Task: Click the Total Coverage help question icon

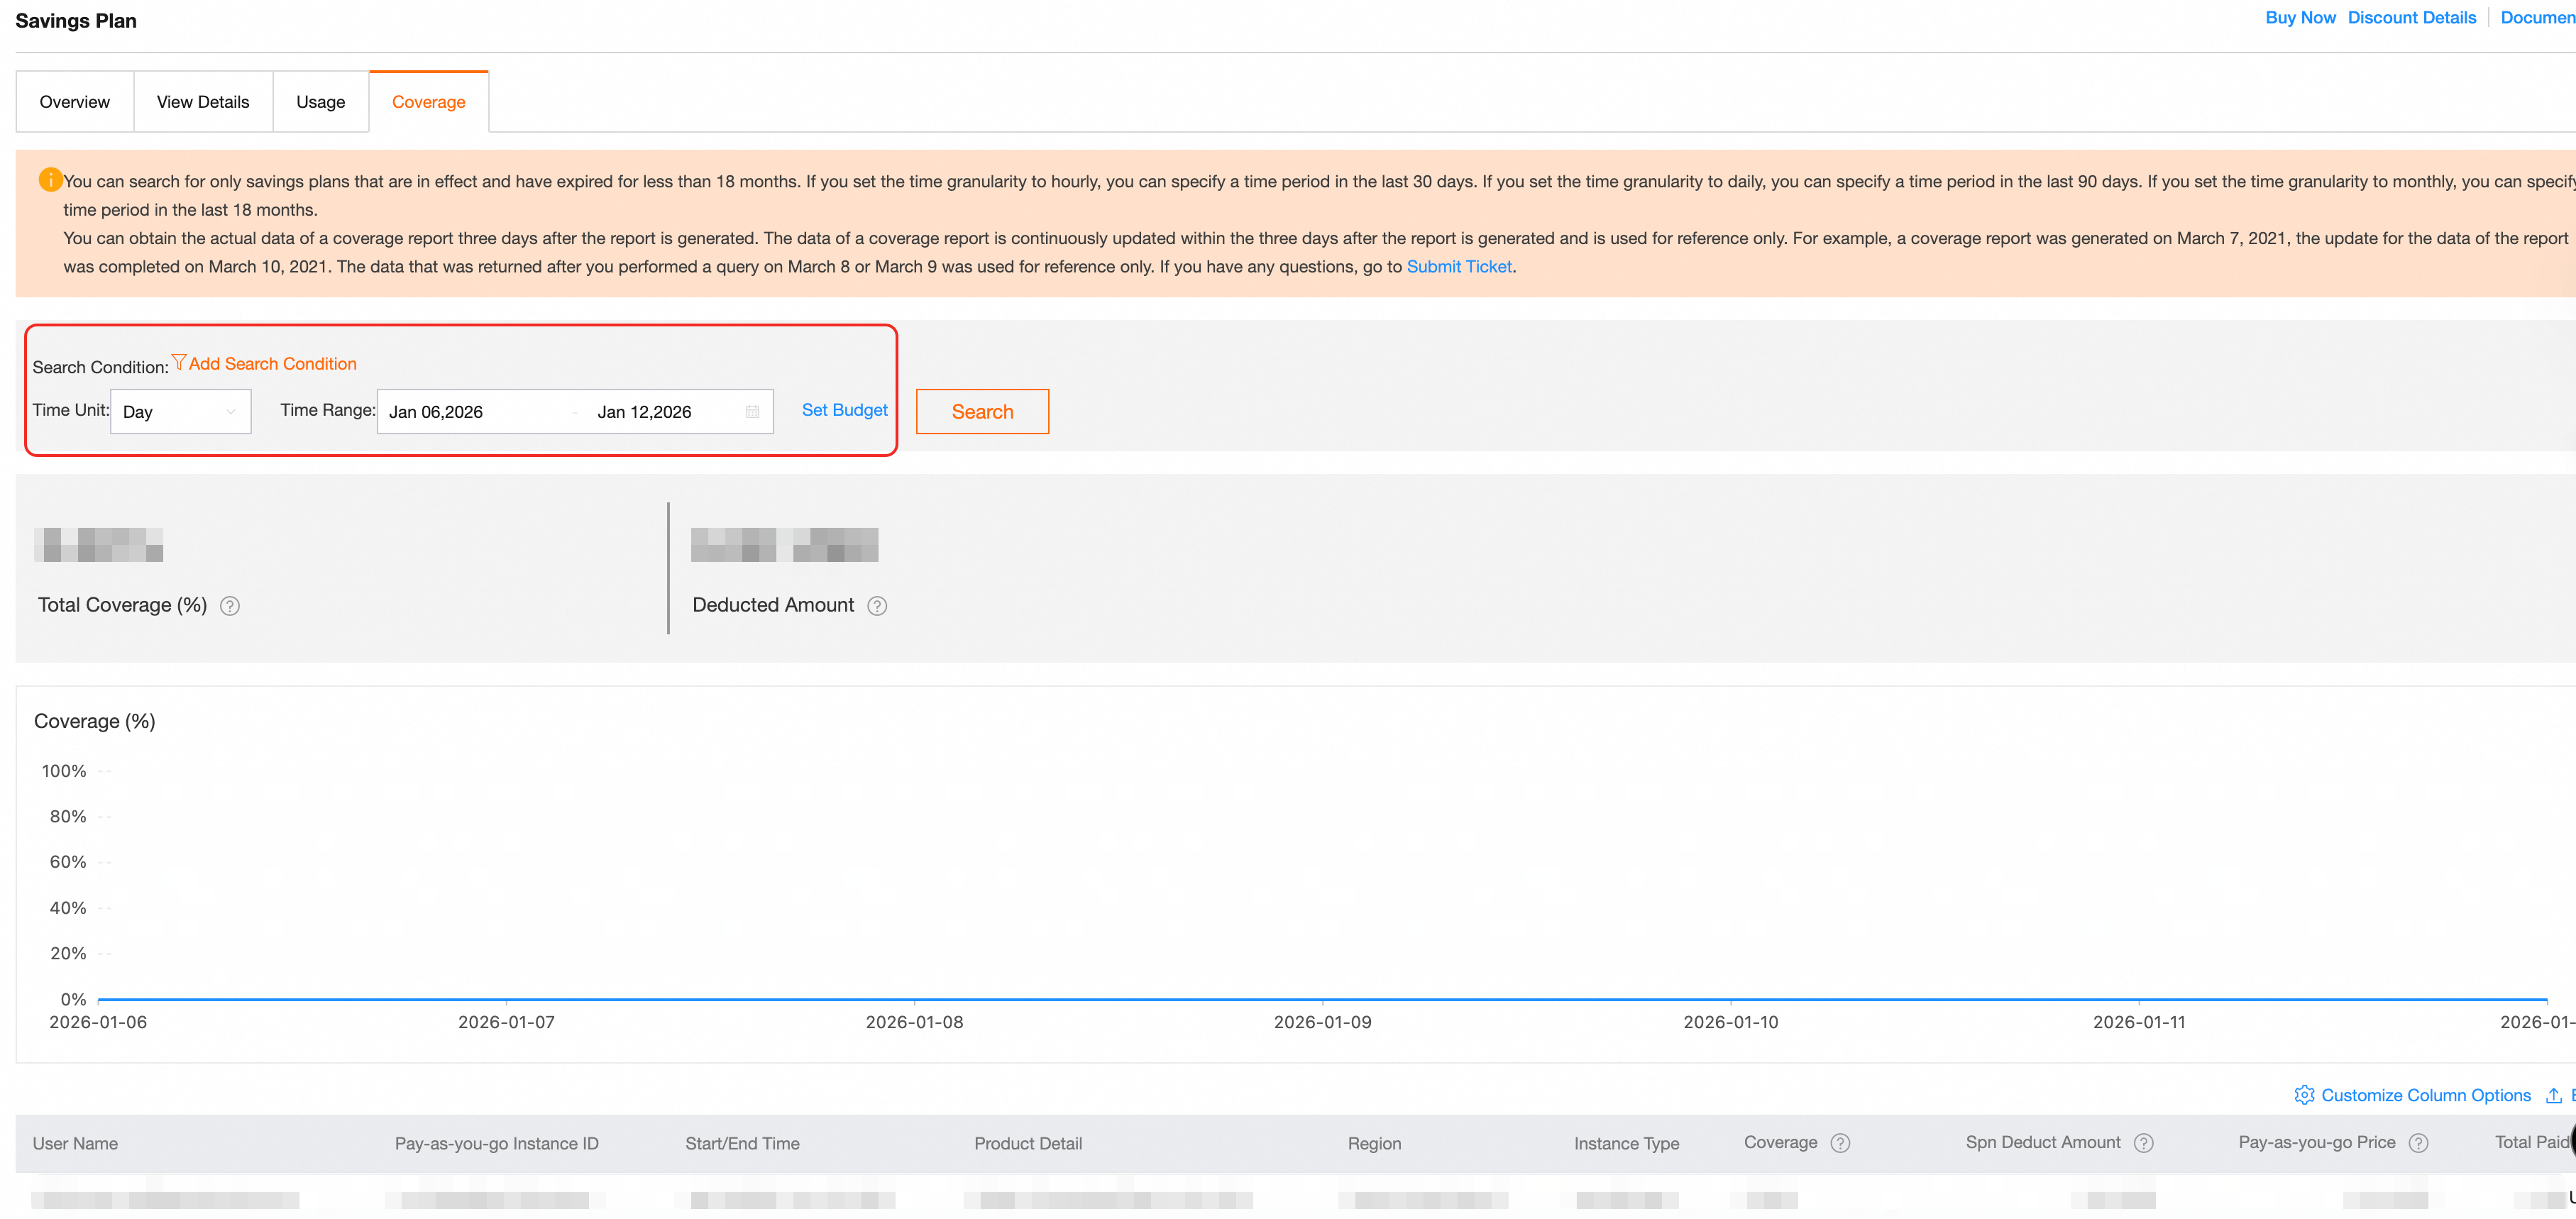Action: point(230,606)
